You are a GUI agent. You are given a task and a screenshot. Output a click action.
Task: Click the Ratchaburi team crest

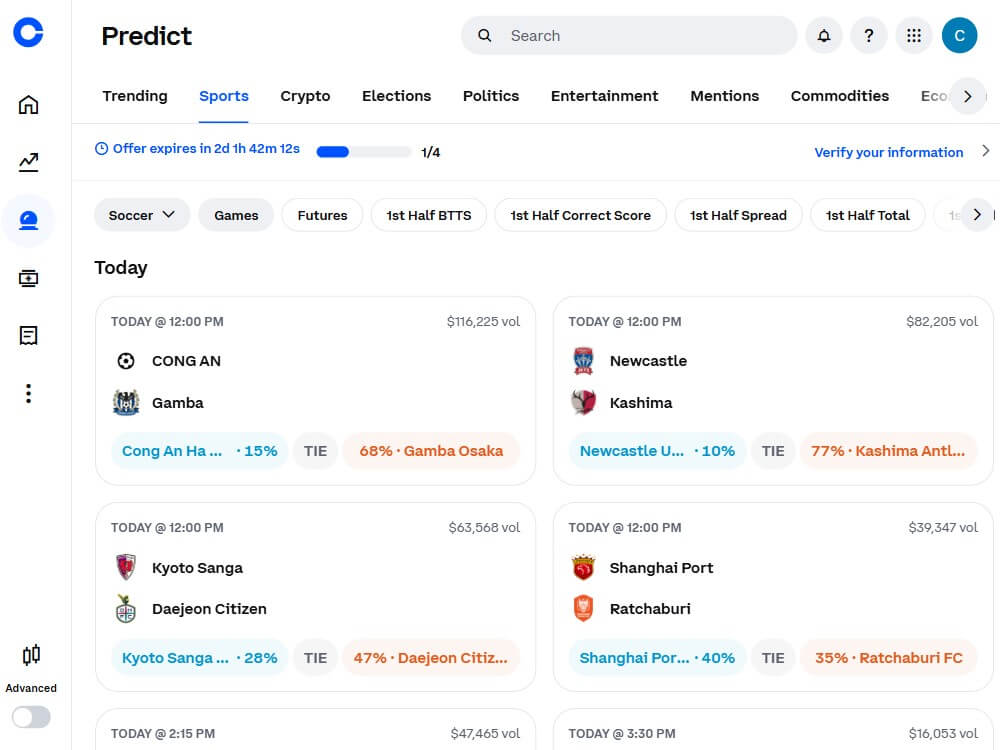tap(583, 608)
